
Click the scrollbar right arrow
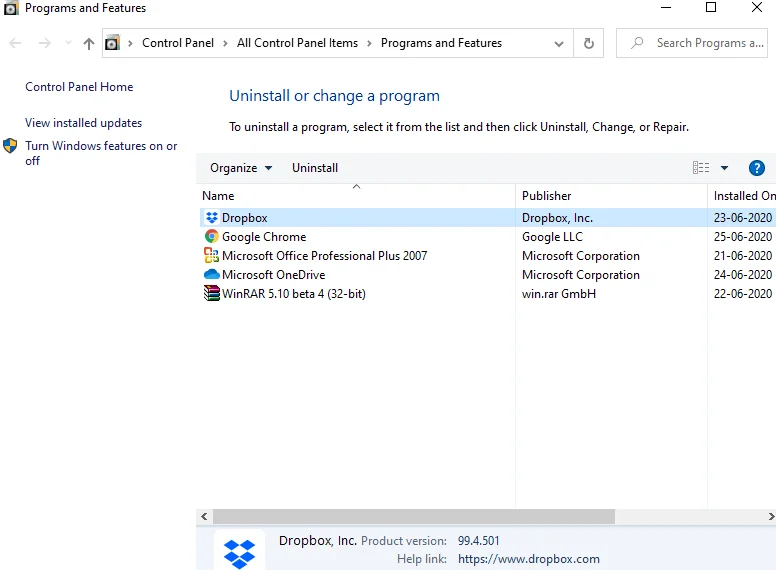pyautogui.click(x=771, y=517)
